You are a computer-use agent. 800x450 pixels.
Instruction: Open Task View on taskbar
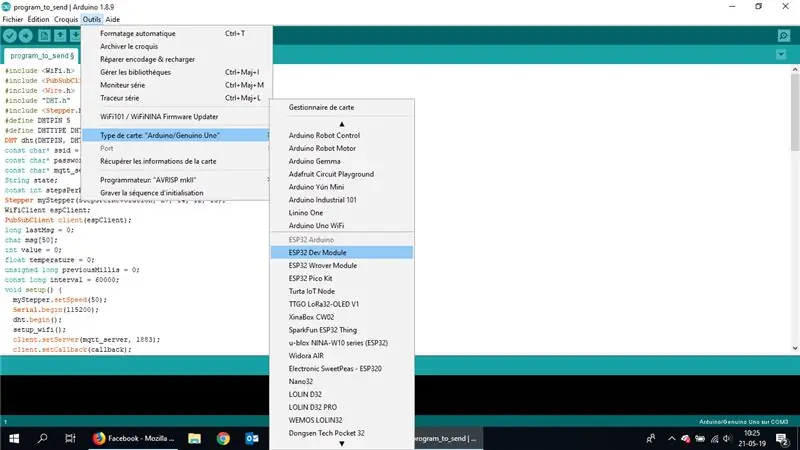(x=70, y=438)
